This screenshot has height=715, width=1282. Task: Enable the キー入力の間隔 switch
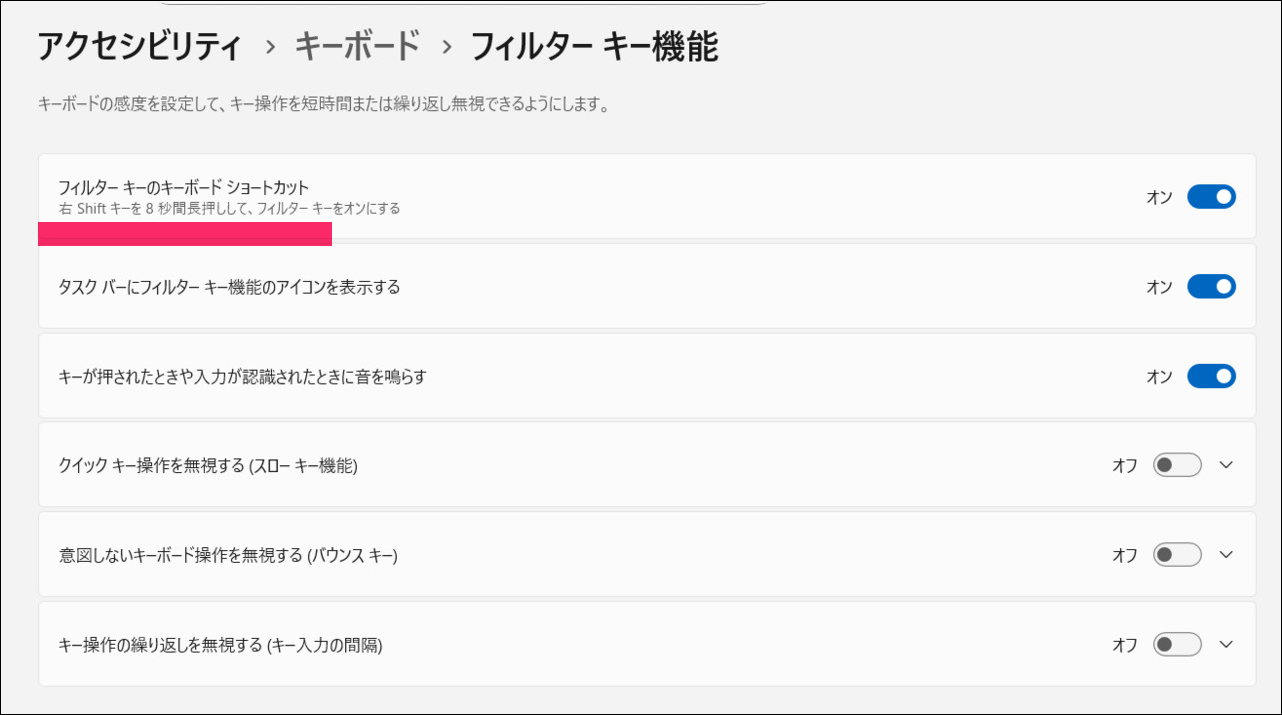click(x=1177, y=645)
